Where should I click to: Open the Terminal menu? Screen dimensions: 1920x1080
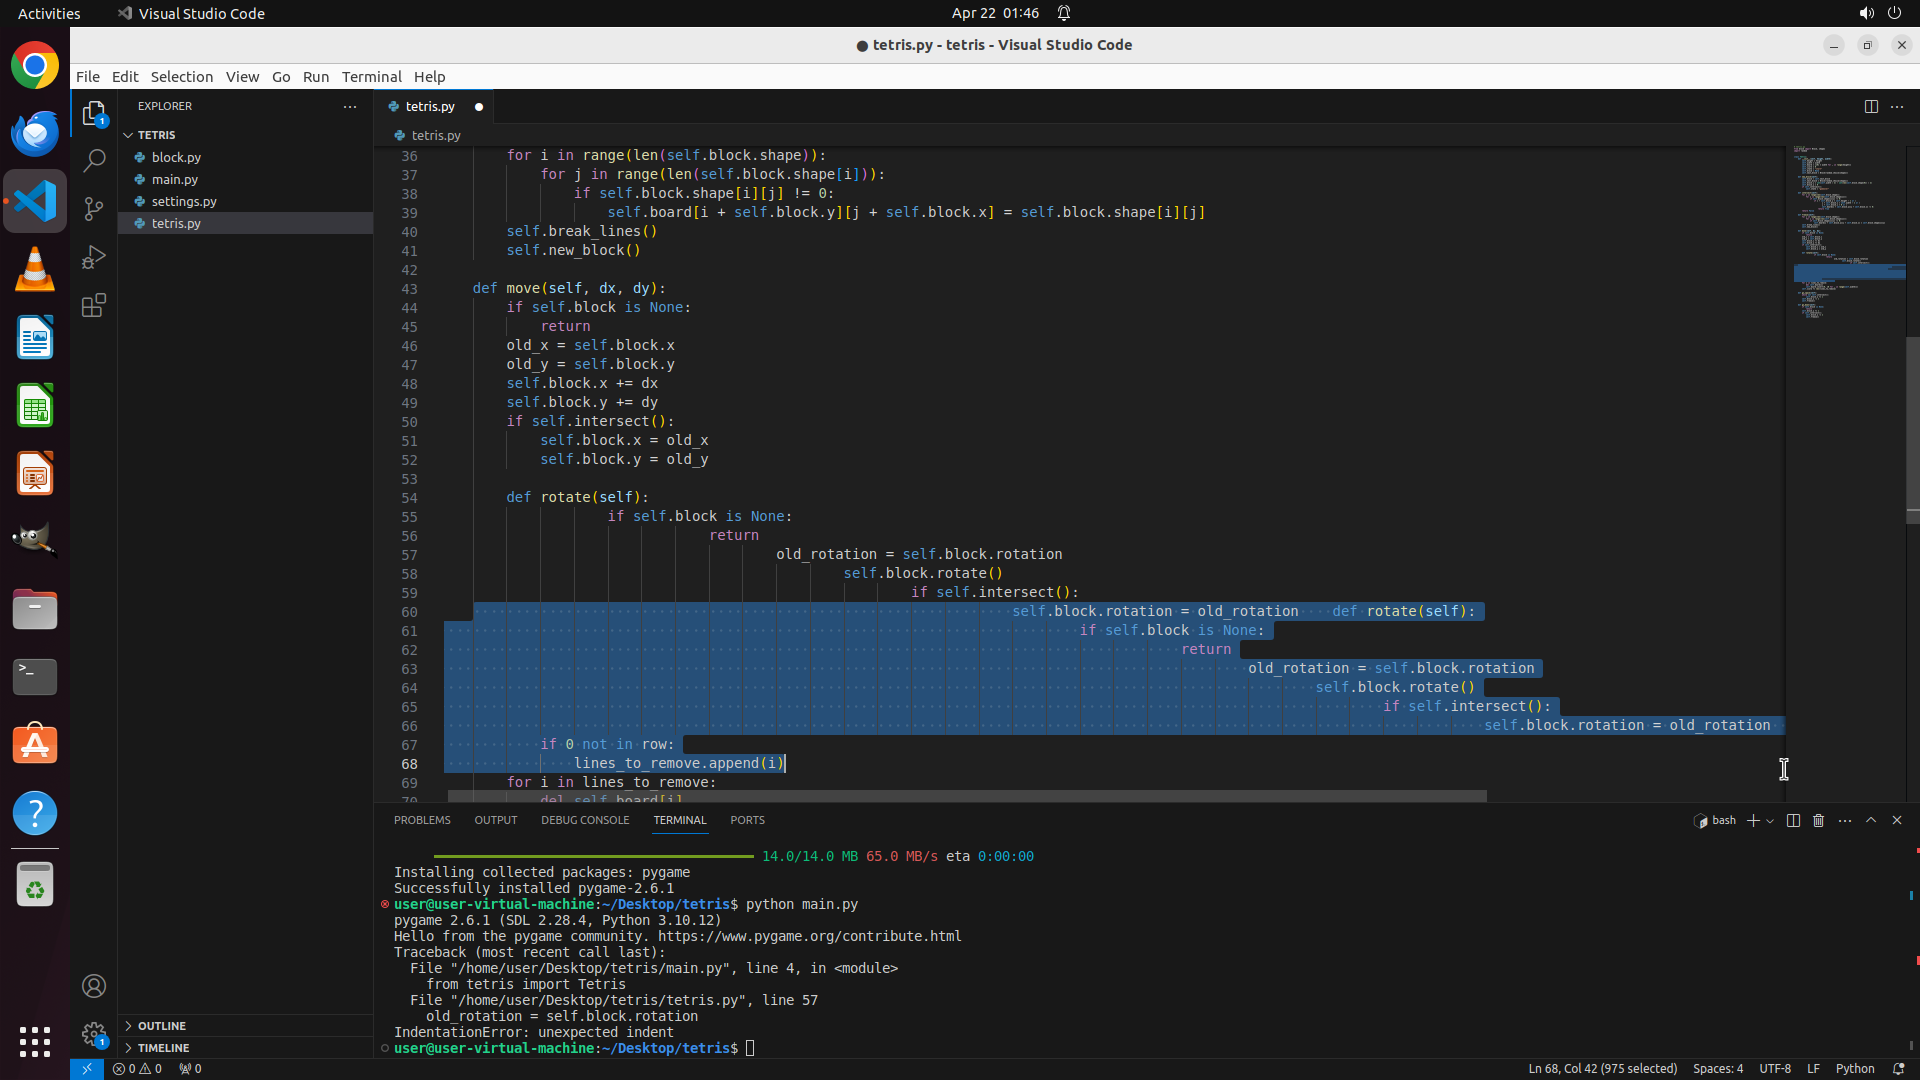tap(371, 76)
